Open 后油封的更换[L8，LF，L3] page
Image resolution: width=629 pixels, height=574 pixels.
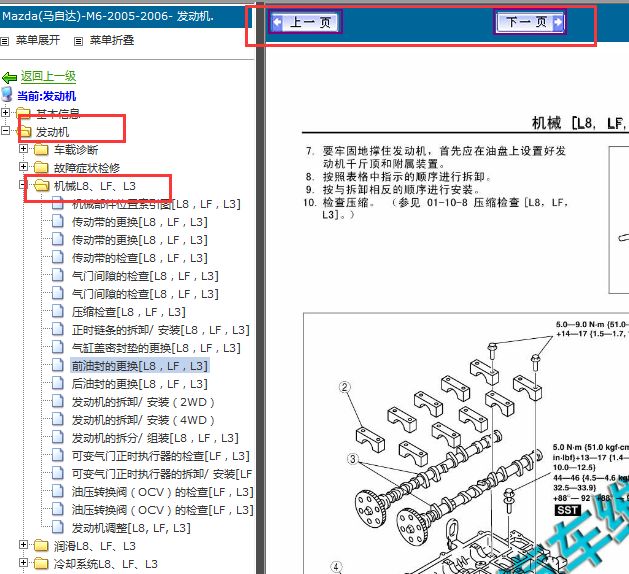click(139, 384)
